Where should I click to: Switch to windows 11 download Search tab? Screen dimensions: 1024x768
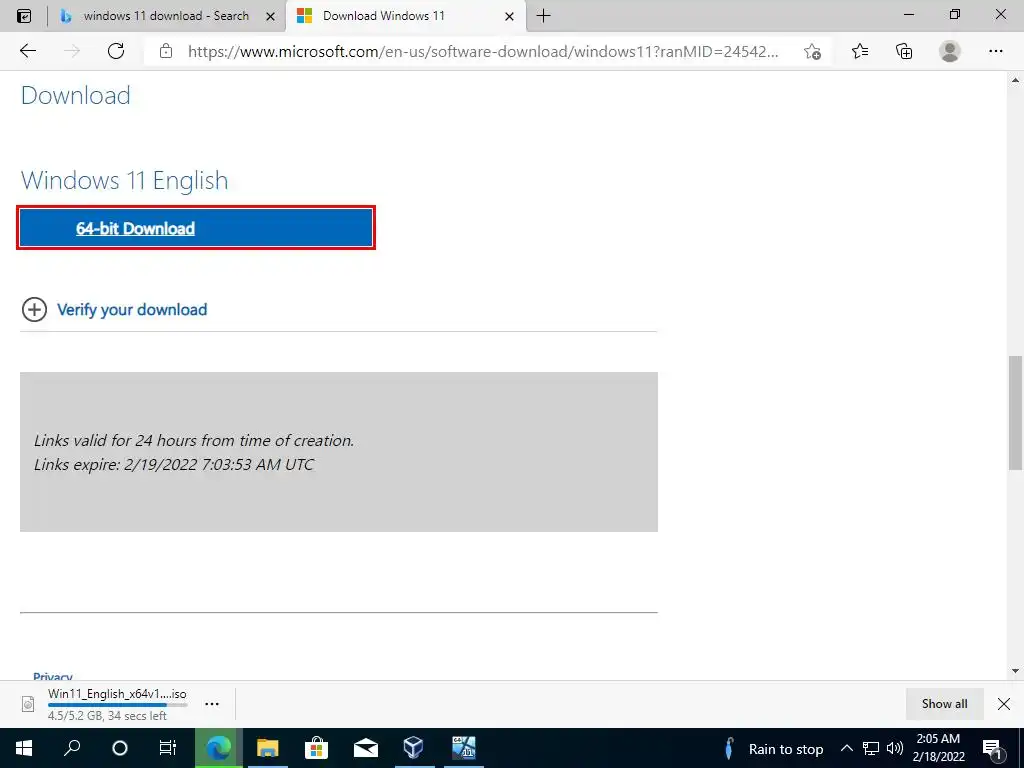pos(166,16)
